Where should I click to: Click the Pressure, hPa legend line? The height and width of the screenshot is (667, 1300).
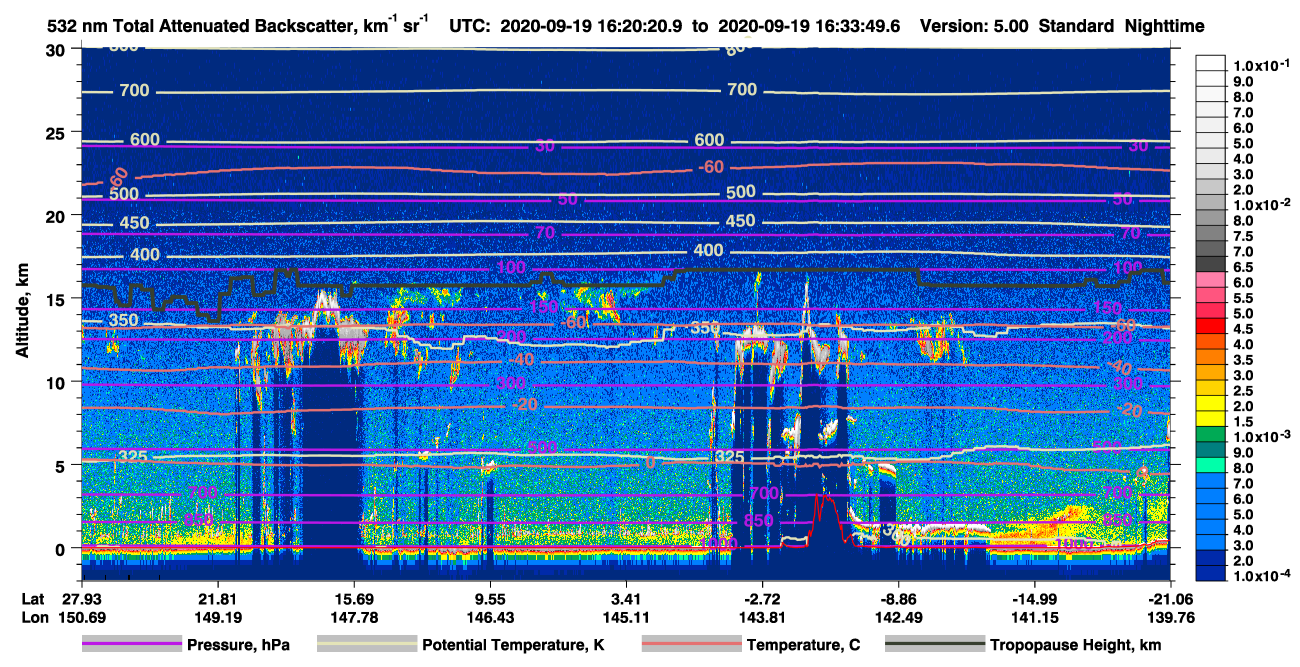[132, 645]
